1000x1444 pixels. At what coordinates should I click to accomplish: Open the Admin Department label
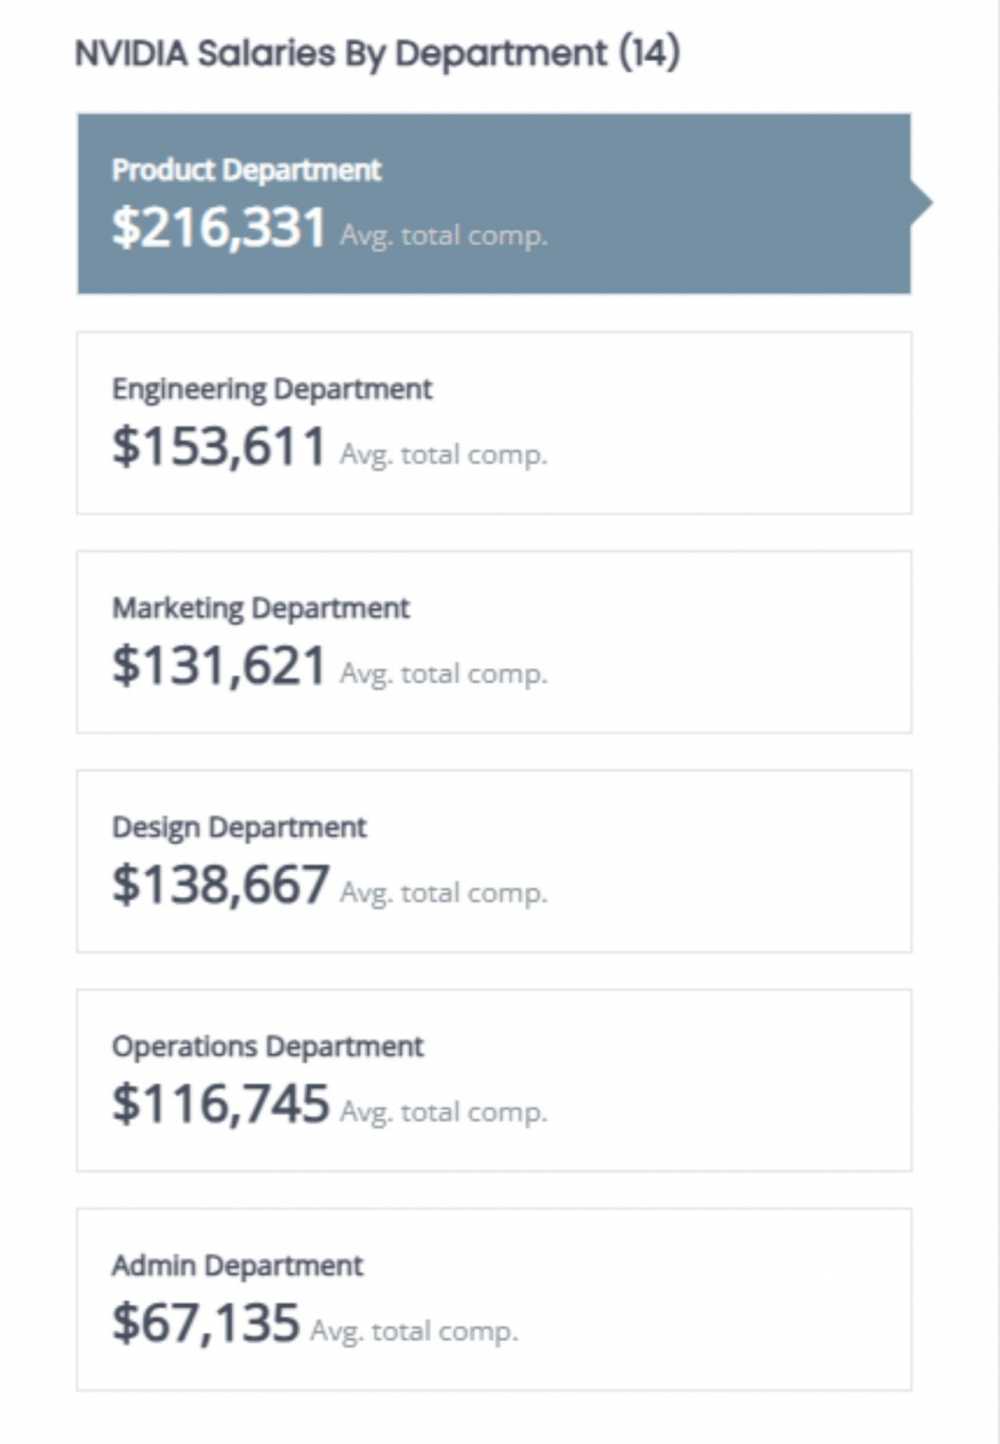[237, 1265]
